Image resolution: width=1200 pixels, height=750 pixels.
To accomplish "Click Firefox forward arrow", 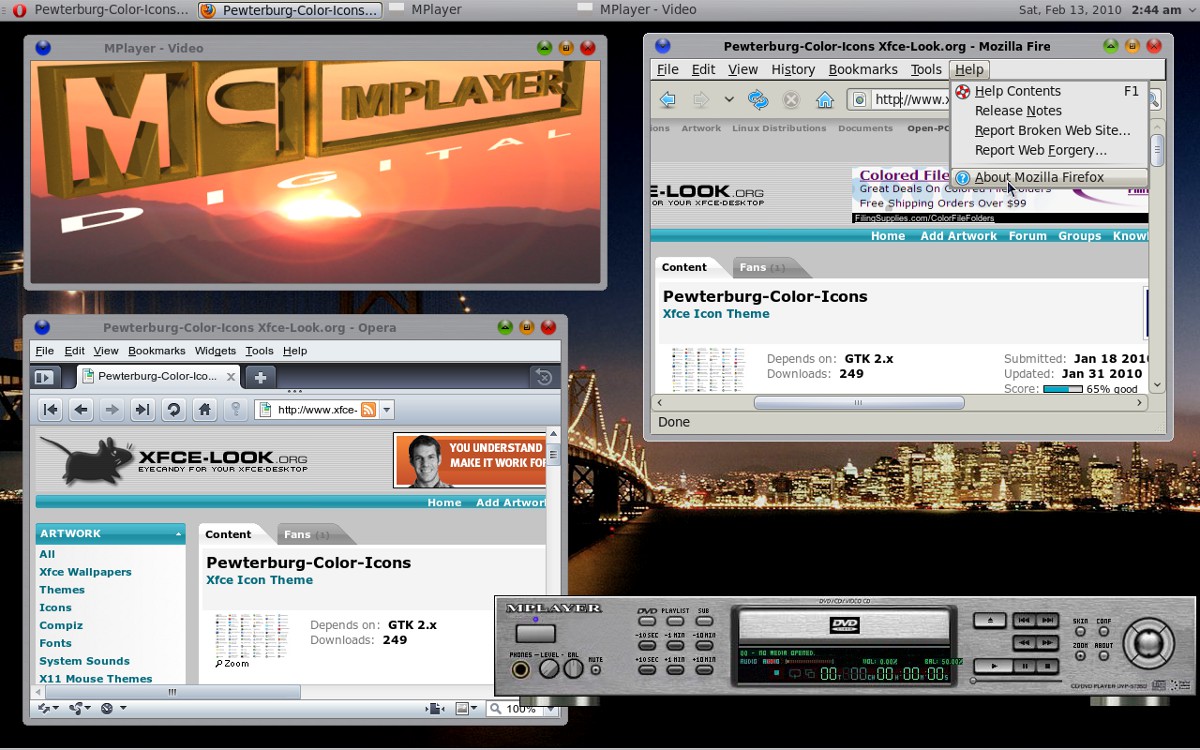I will point(701,99).
